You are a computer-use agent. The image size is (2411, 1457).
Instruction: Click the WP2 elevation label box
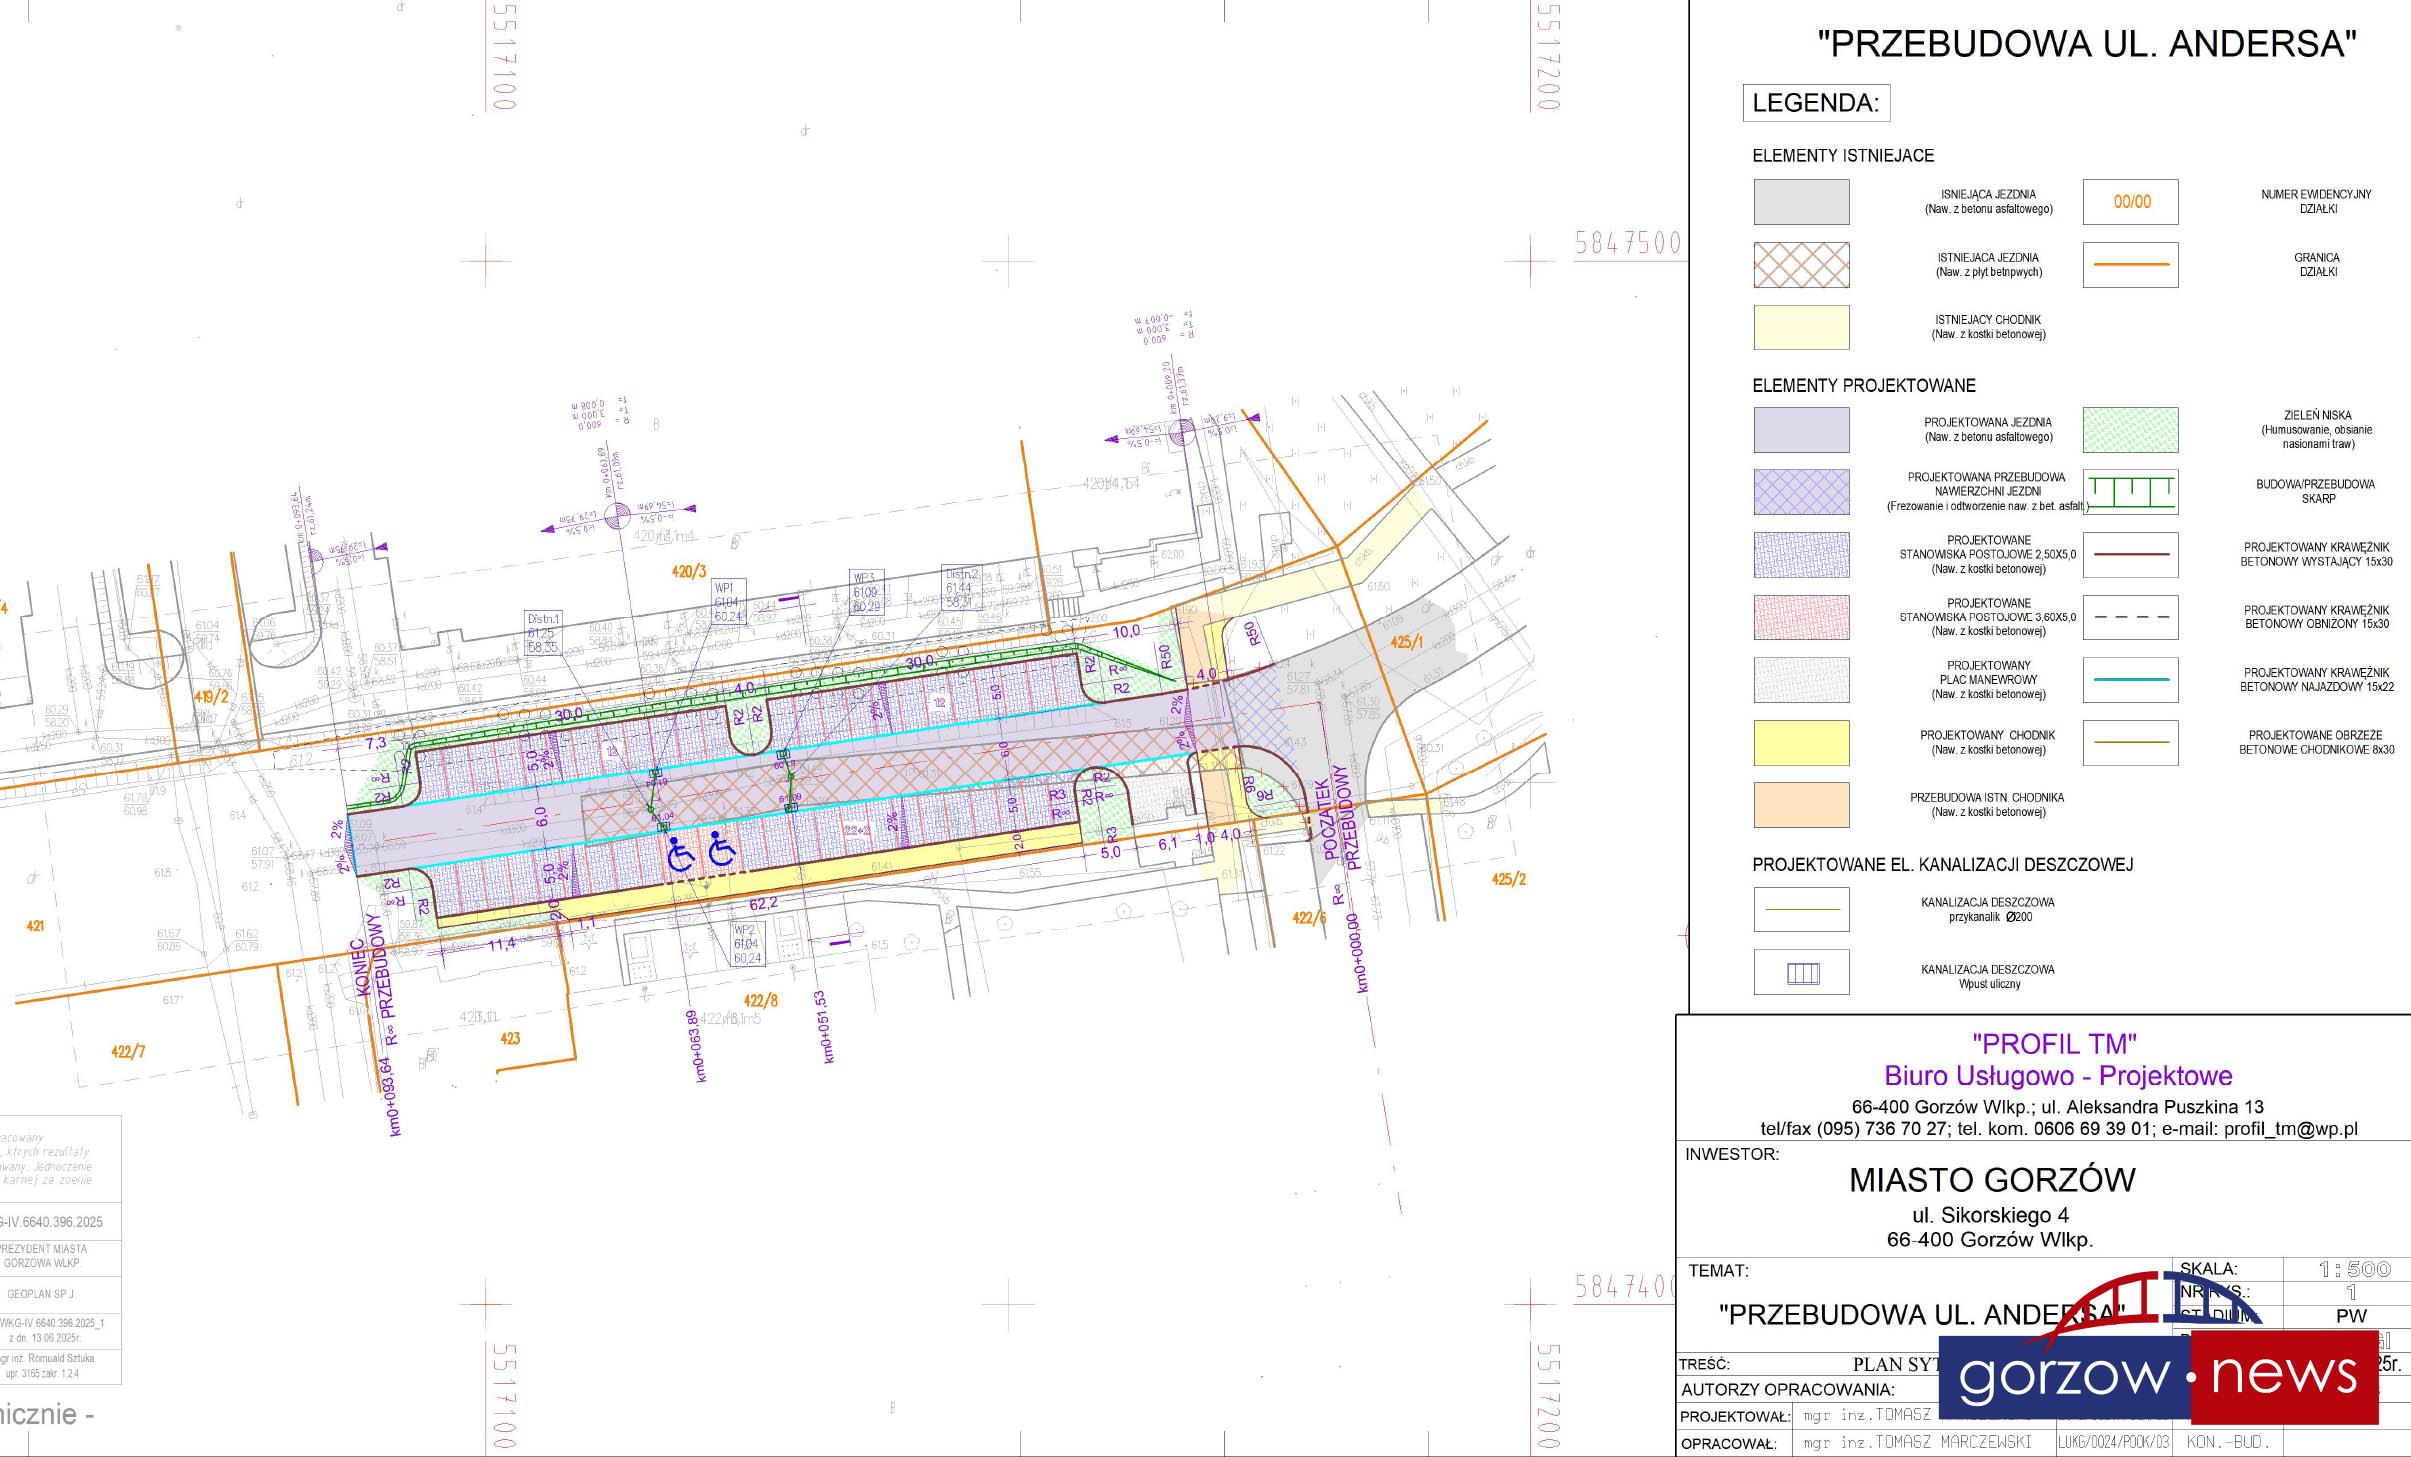point(747,944)
